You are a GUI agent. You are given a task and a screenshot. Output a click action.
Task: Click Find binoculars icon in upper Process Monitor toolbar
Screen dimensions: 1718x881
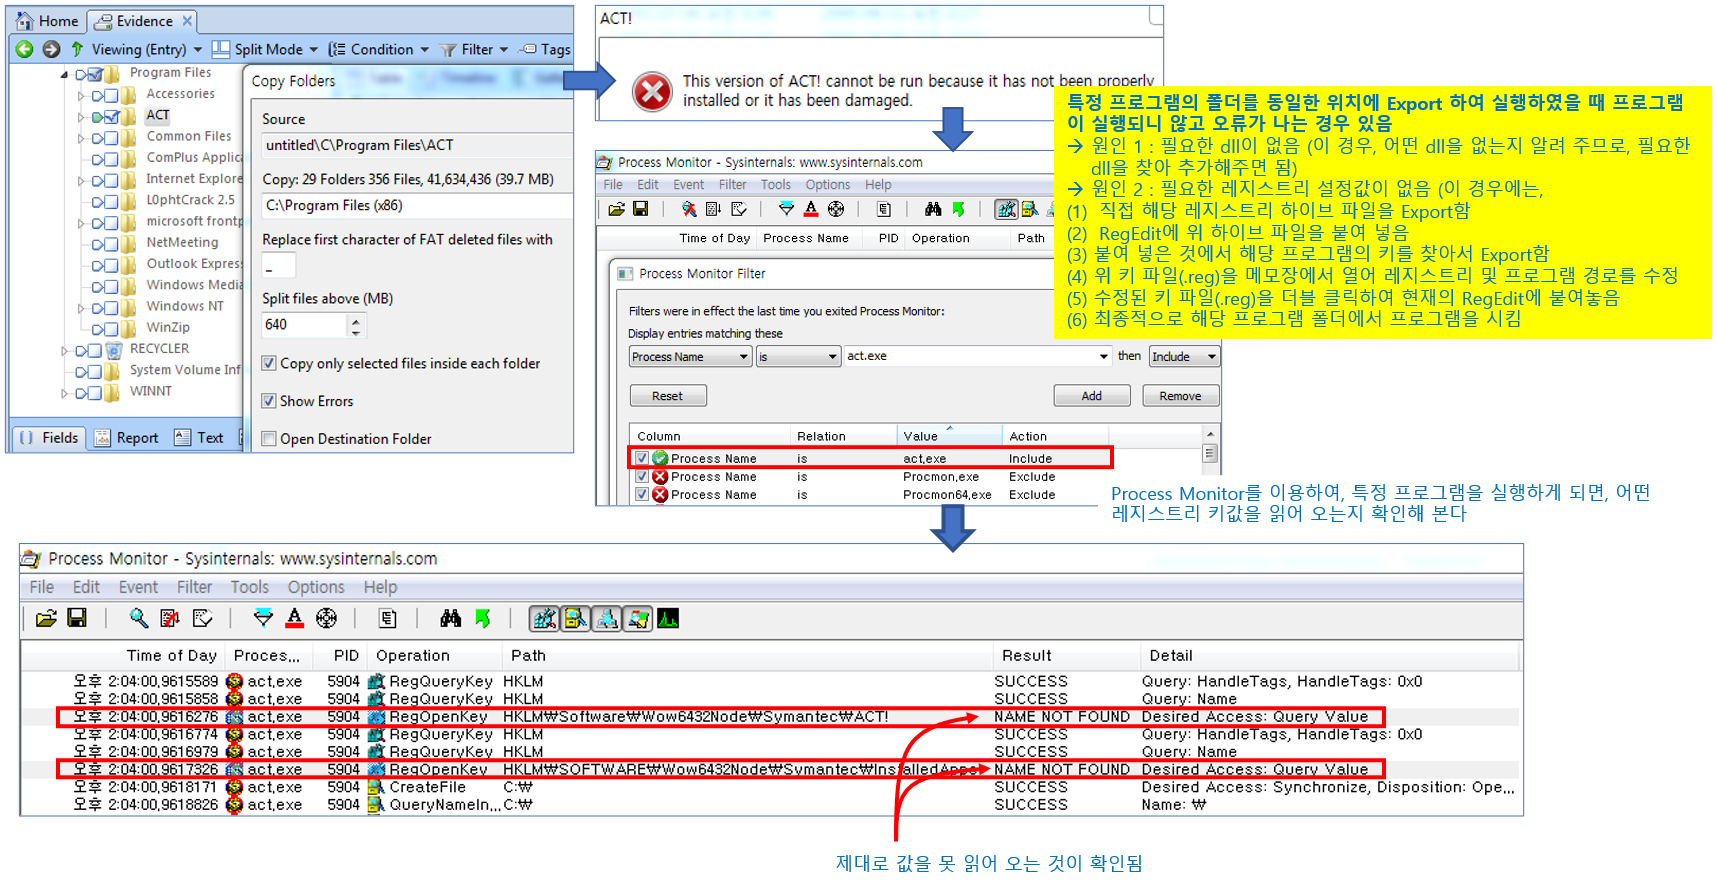tap(933, 209)
